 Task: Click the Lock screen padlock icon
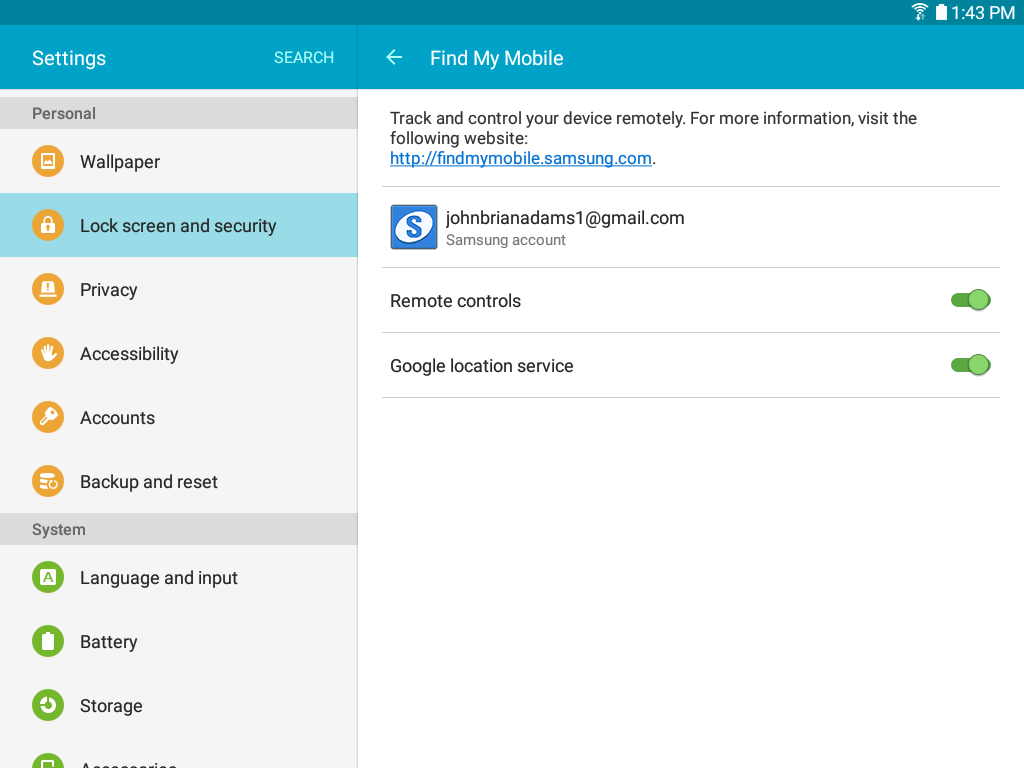48,225
